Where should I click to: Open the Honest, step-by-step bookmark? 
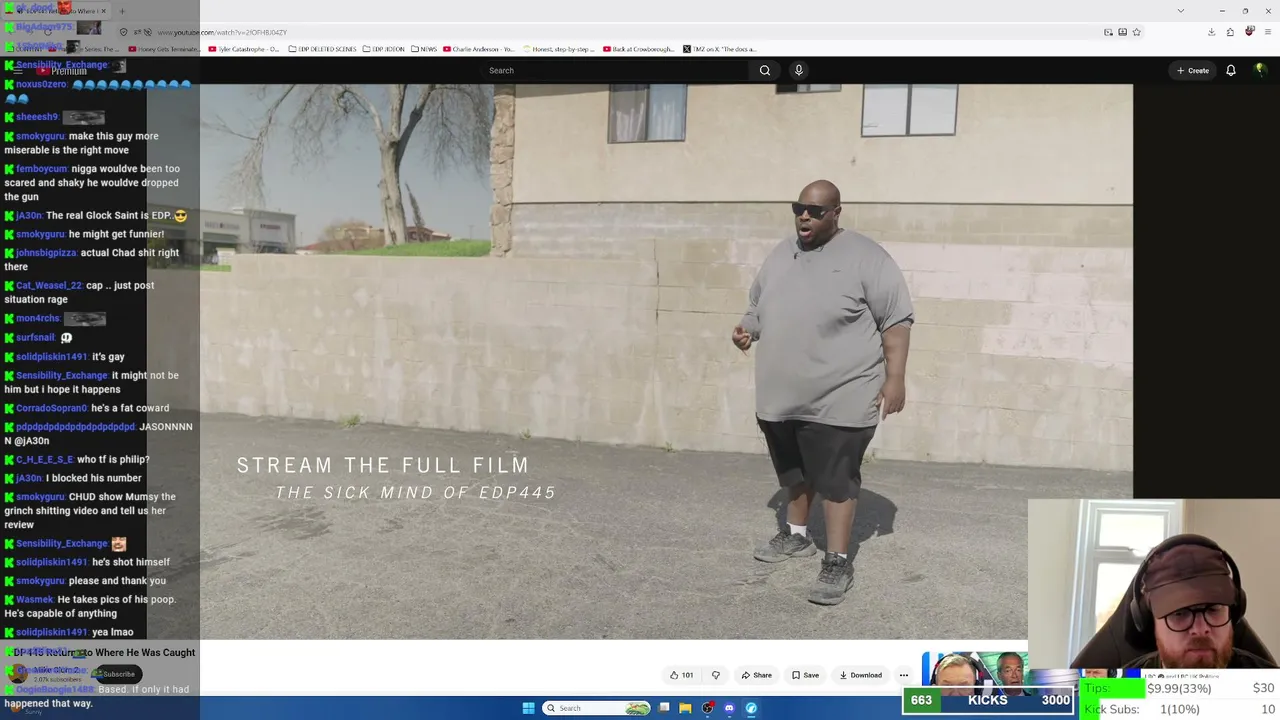click(x=559, y=49)
